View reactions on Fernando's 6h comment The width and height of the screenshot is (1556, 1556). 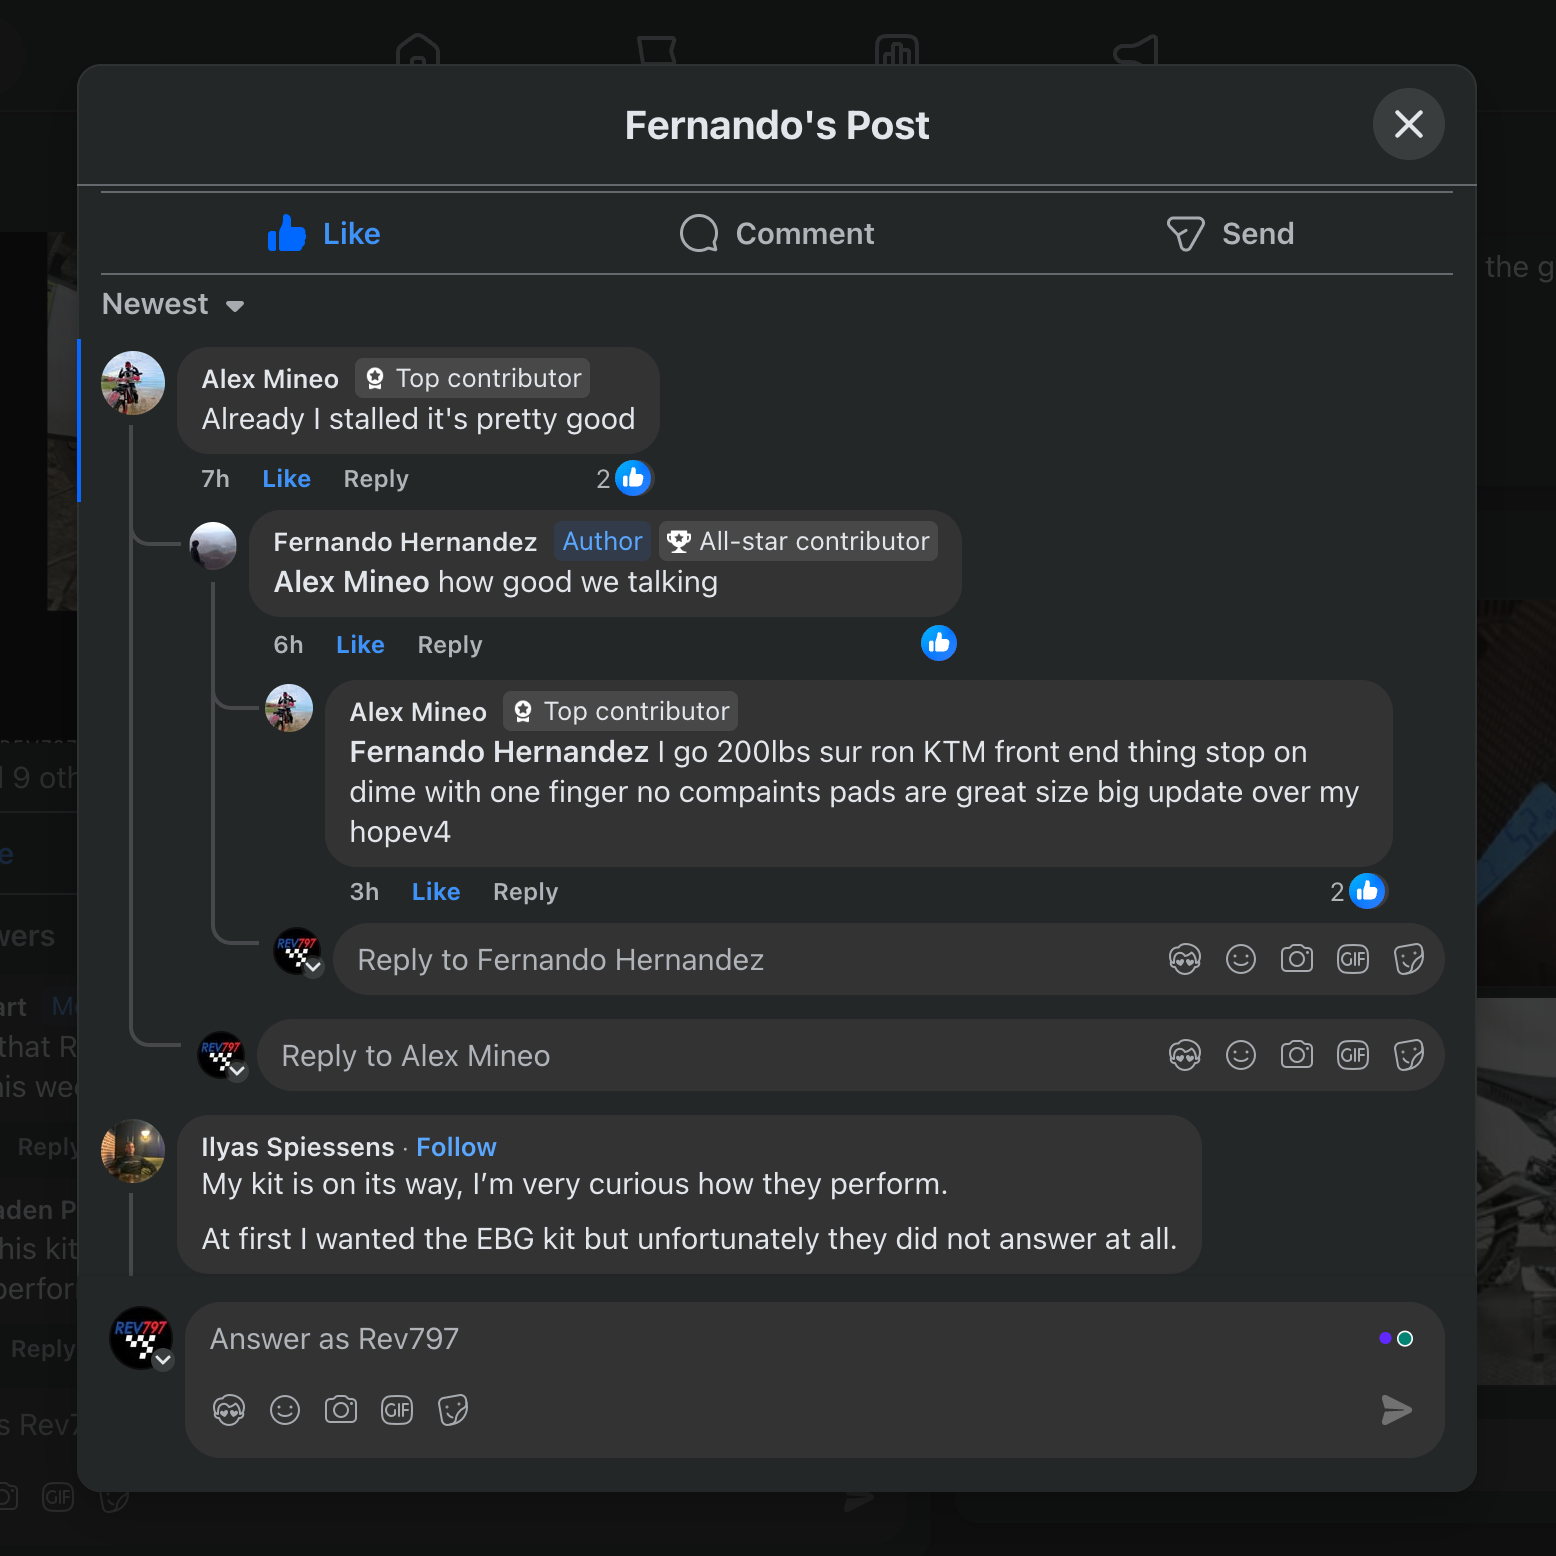click(x=938, y=644)
